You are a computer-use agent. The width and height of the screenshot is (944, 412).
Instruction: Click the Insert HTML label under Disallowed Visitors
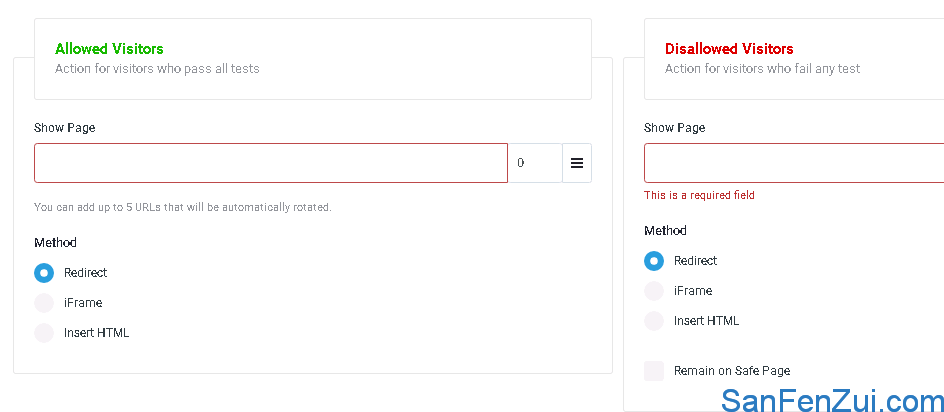tap(706, 321)
